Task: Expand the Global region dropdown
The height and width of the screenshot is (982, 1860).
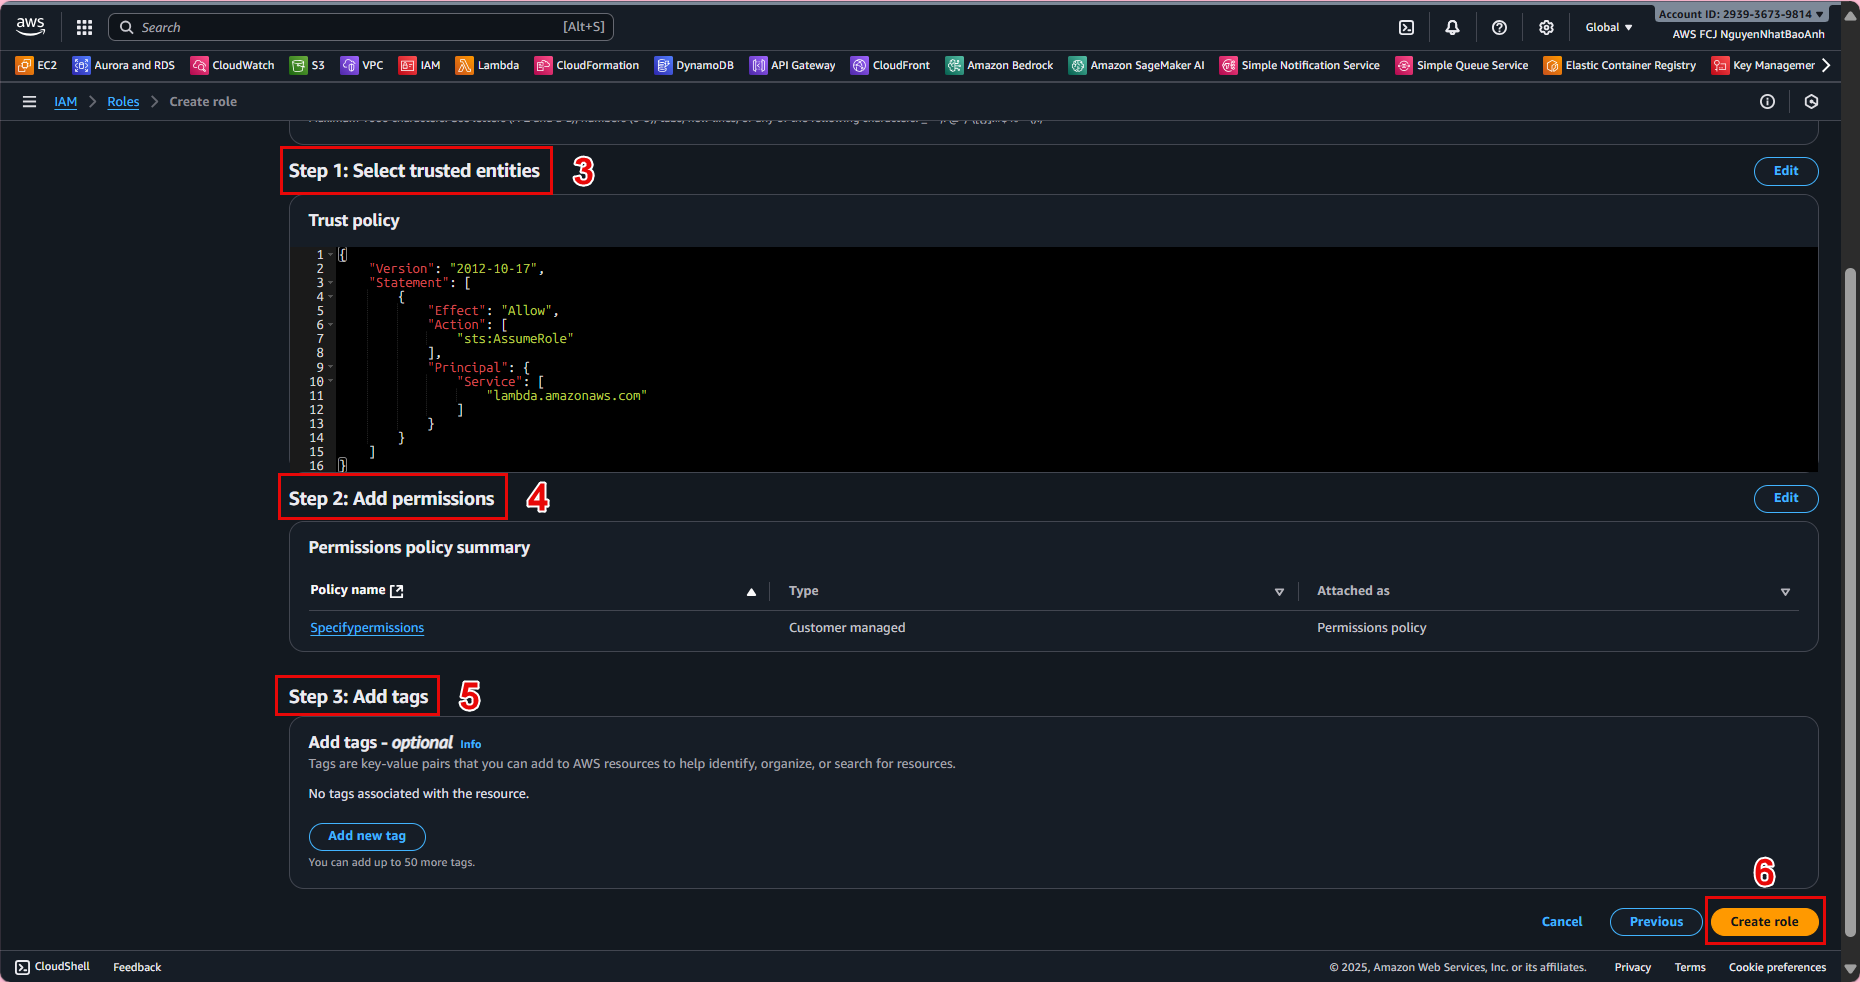Action: tap(1608, 28)
